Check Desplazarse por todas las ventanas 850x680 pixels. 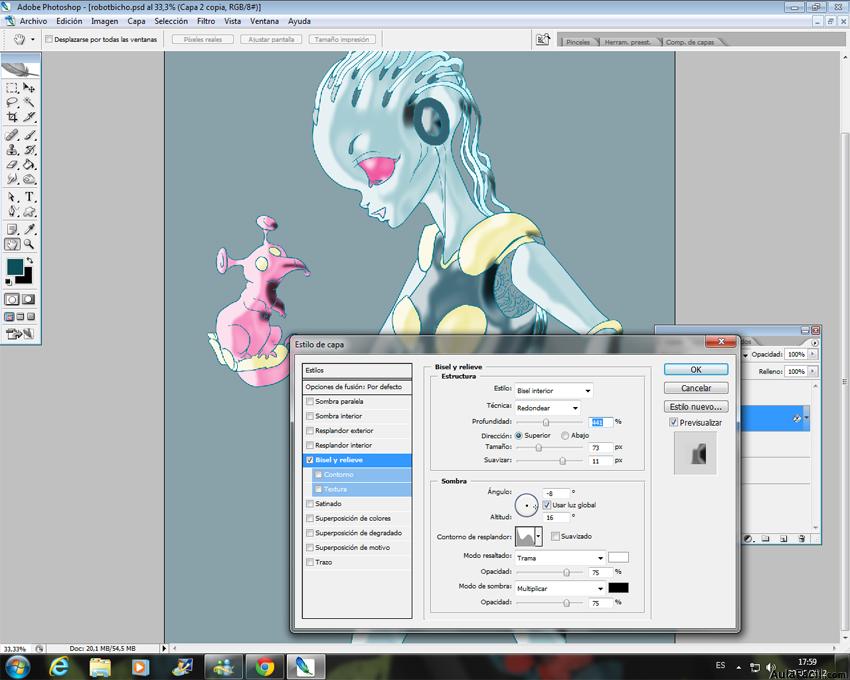(49, 40)
